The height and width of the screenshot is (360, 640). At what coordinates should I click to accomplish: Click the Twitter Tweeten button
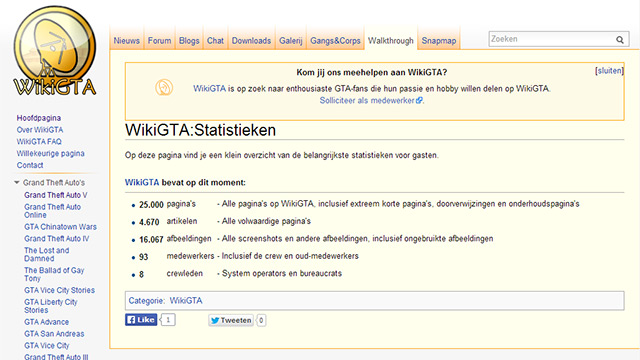[x=231, y=320]
